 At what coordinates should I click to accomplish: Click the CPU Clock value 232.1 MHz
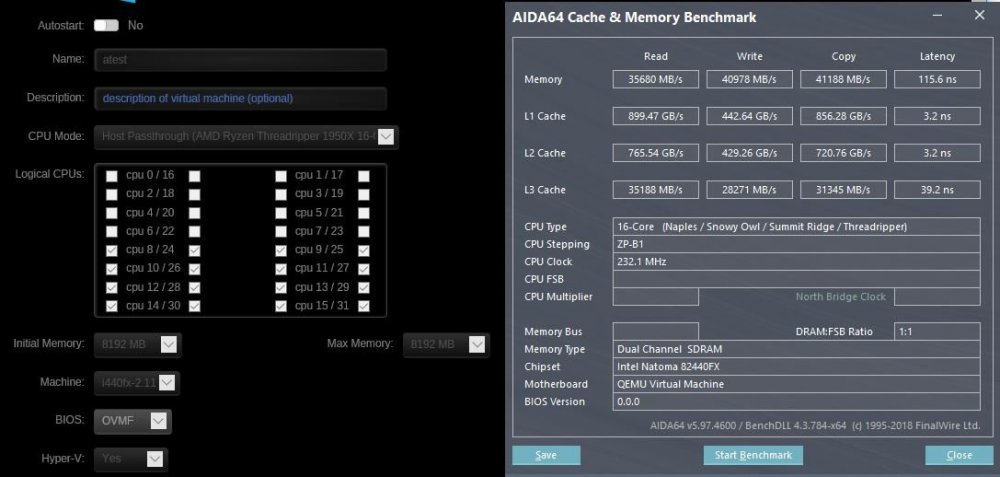click(797, 261)
